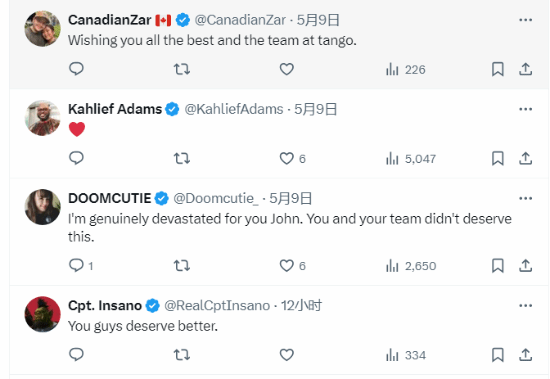Share Cpt. Insano's tweet
The height and width of the screenshot is (379, 550).
[x=525, y=355]
